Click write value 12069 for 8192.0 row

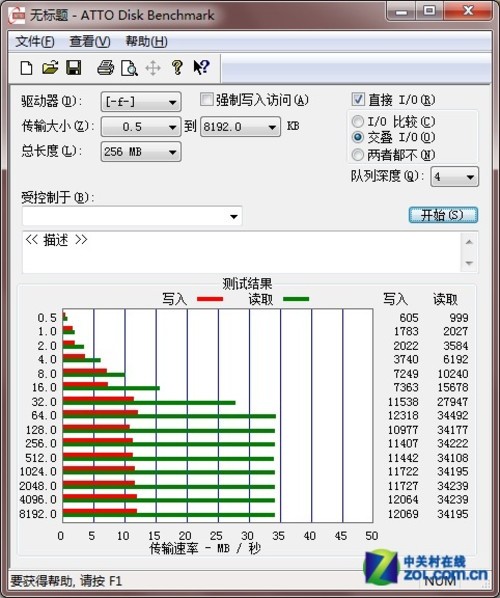click(x=403, y=514)
